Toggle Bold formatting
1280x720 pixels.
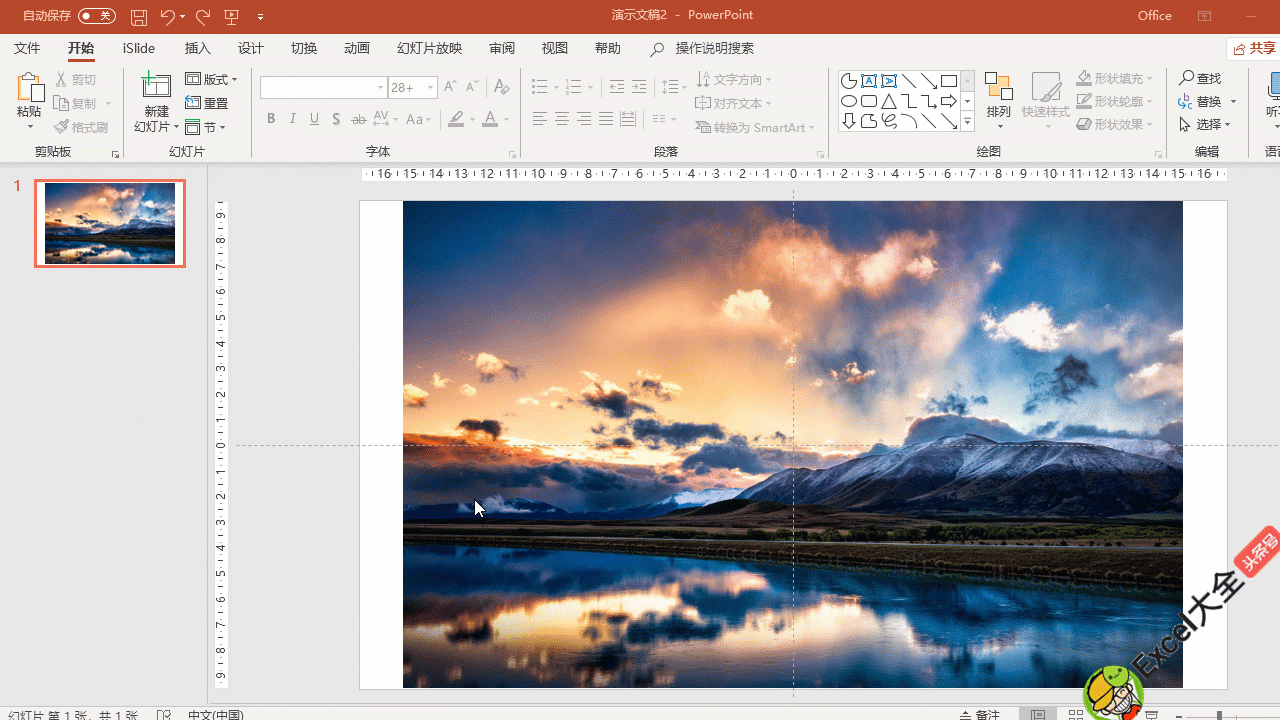tap(271, 119)
